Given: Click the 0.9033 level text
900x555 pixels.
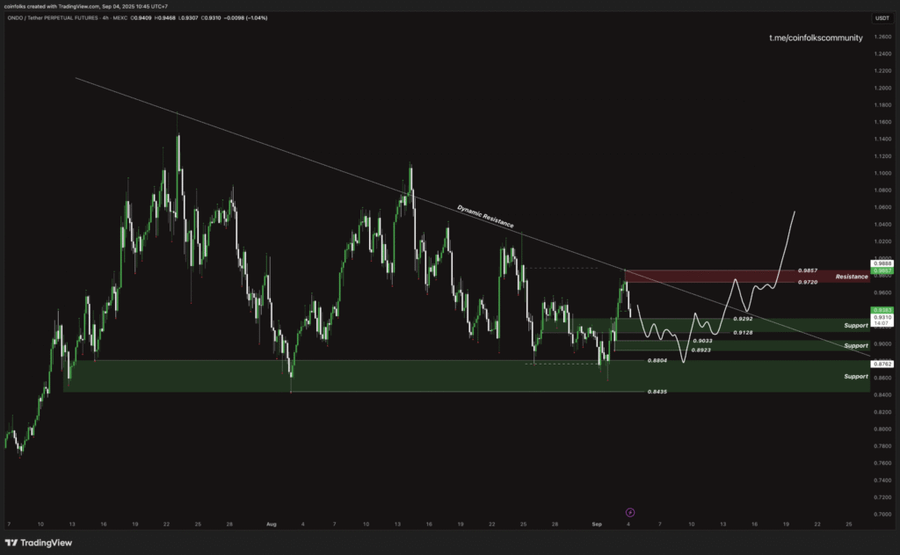Looking at the screenshot, I should (703, 341).
